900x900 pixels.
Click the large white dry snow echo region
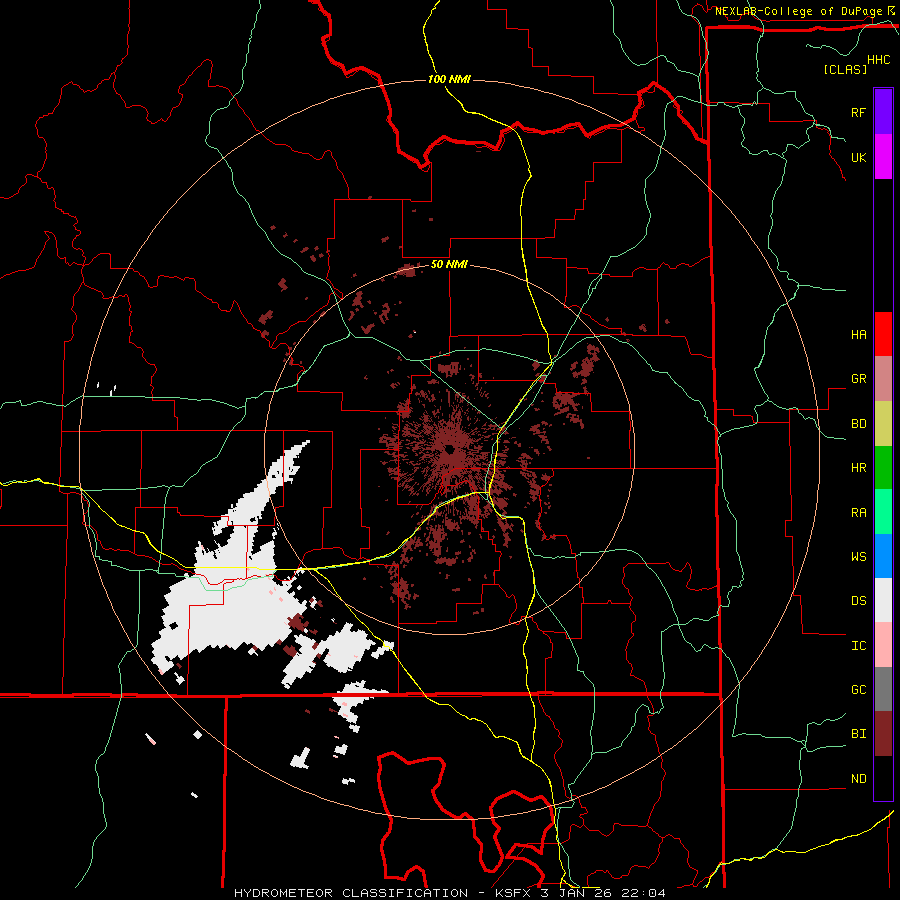click(230, 614)
